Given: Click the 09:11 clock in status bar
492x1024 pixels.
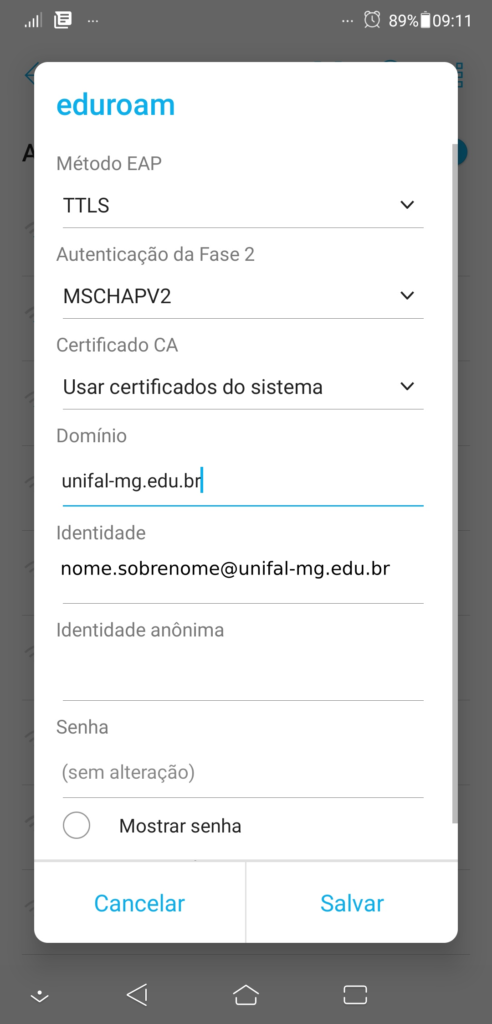Looking at the screenshot, I should click(452, 21).
